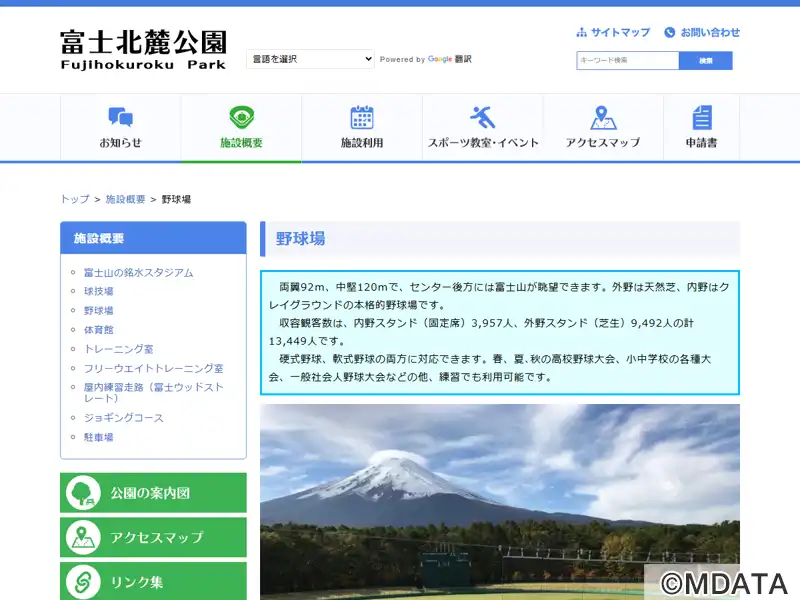Open the 言語を選択 language dropdown
Screen dimensions: 800x600
pyautogui.click(x=310, y=59)
